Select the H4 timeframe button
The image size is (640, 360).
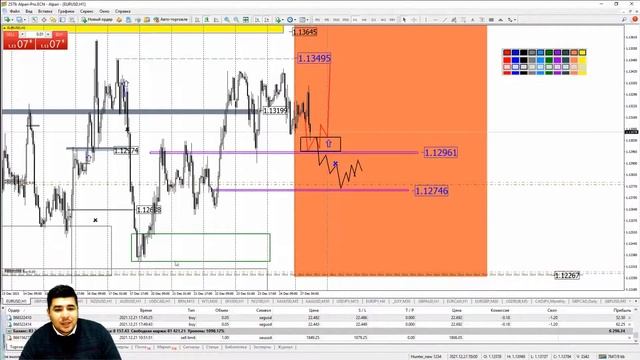(364, 20)
